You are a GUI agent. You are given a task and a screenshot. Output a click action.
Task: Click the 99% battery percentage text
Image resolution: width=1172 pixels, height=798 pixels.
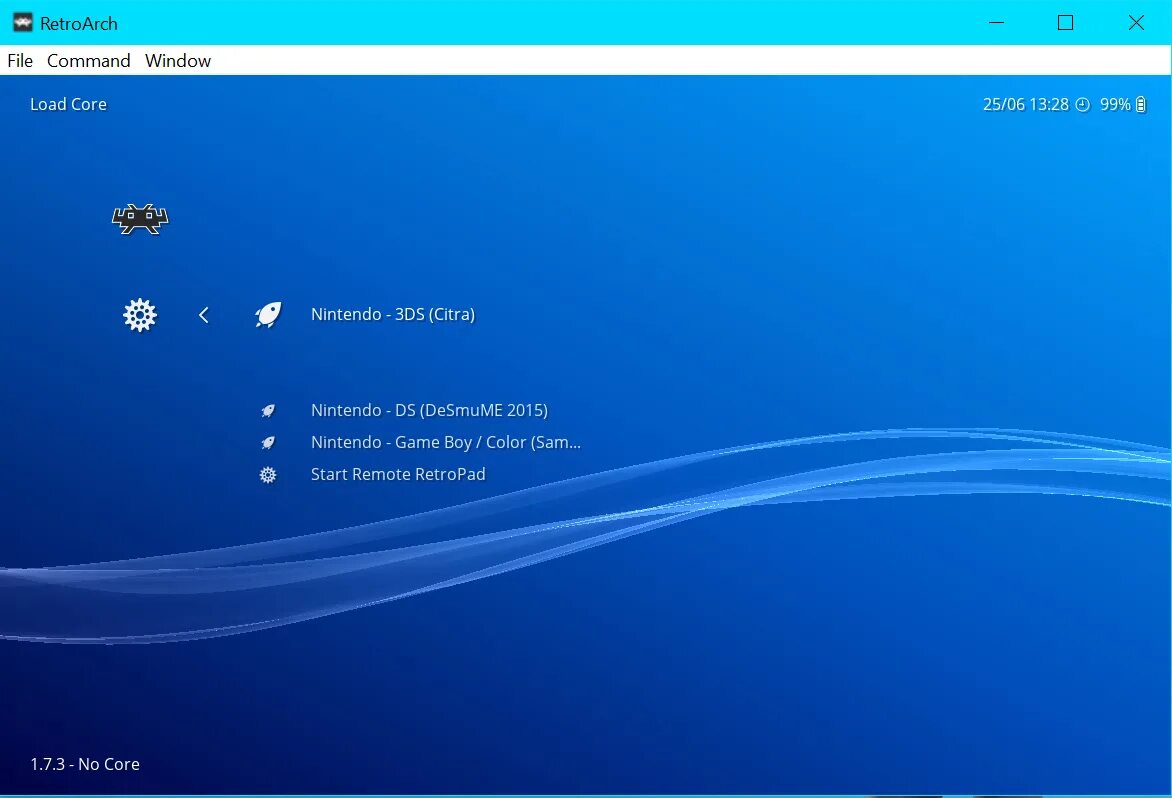(1115, 105)
